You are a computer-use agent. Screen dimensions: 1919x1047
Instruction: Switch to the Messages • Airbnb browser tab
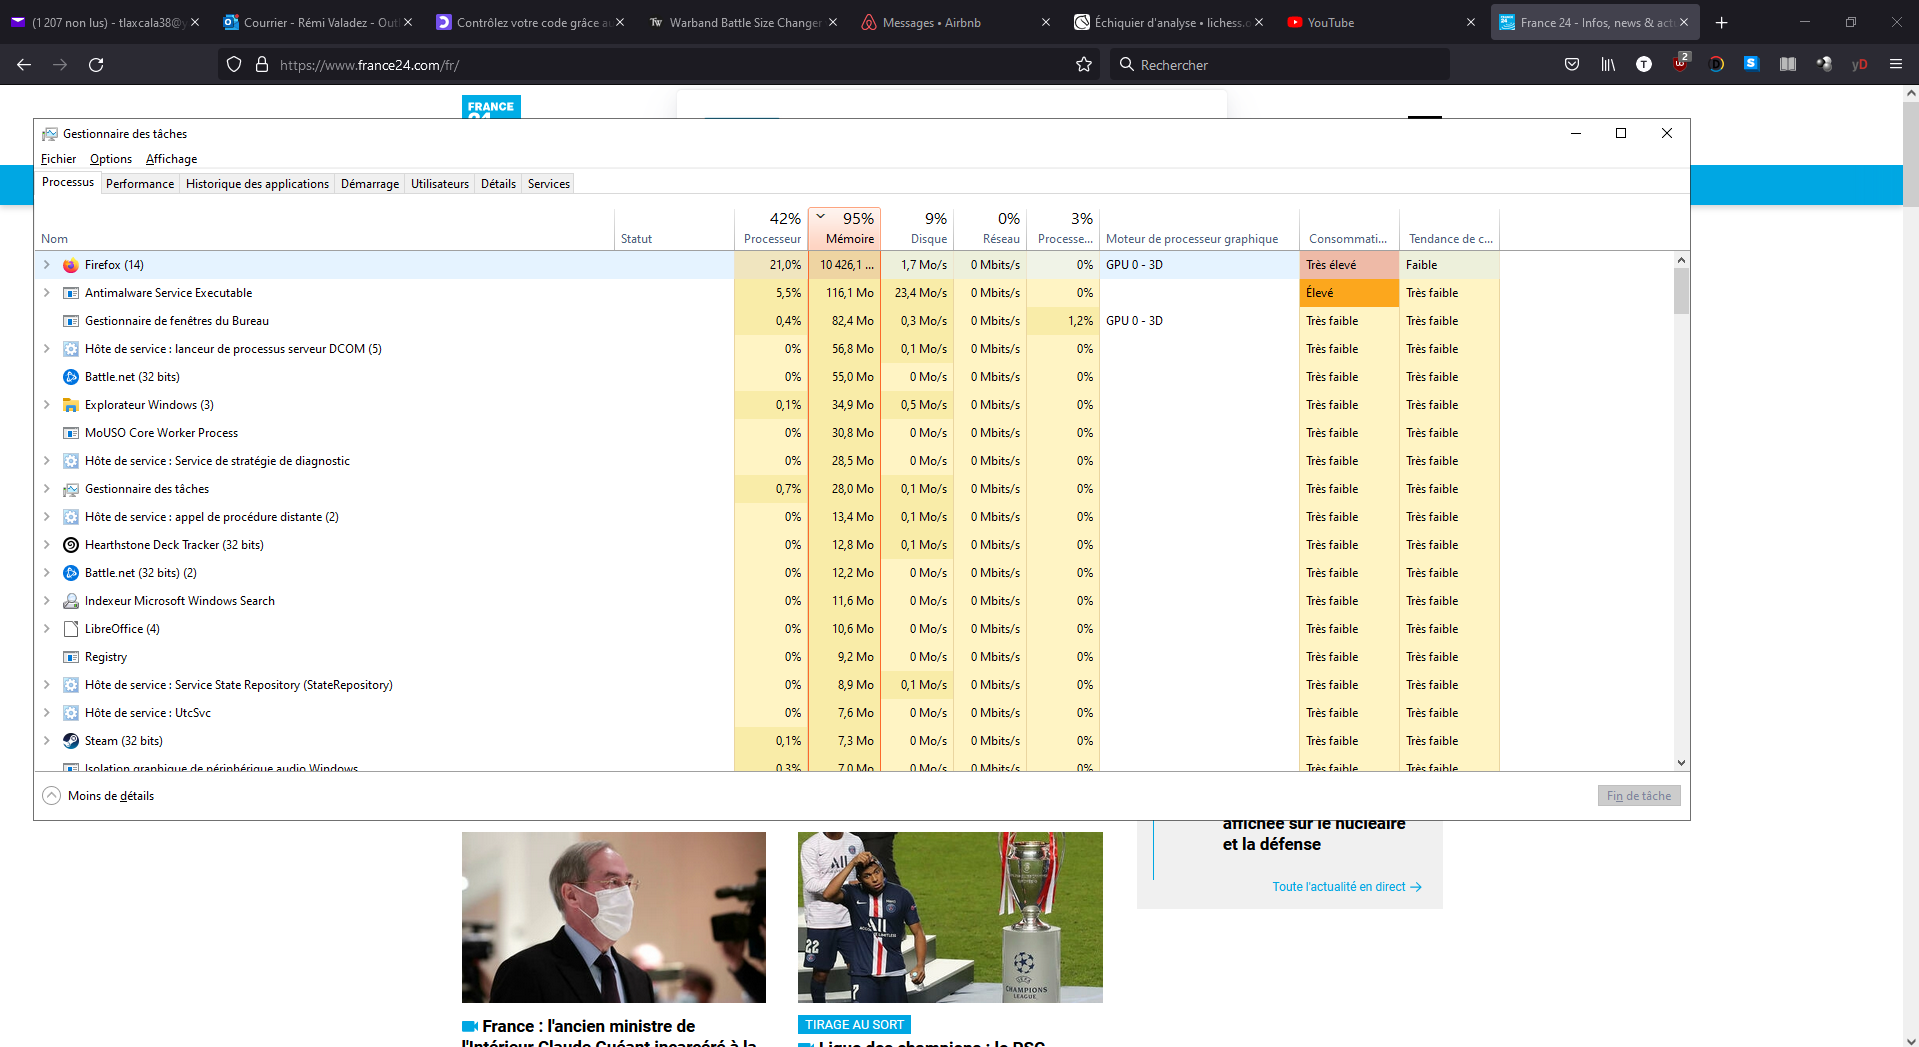point(955,22)
